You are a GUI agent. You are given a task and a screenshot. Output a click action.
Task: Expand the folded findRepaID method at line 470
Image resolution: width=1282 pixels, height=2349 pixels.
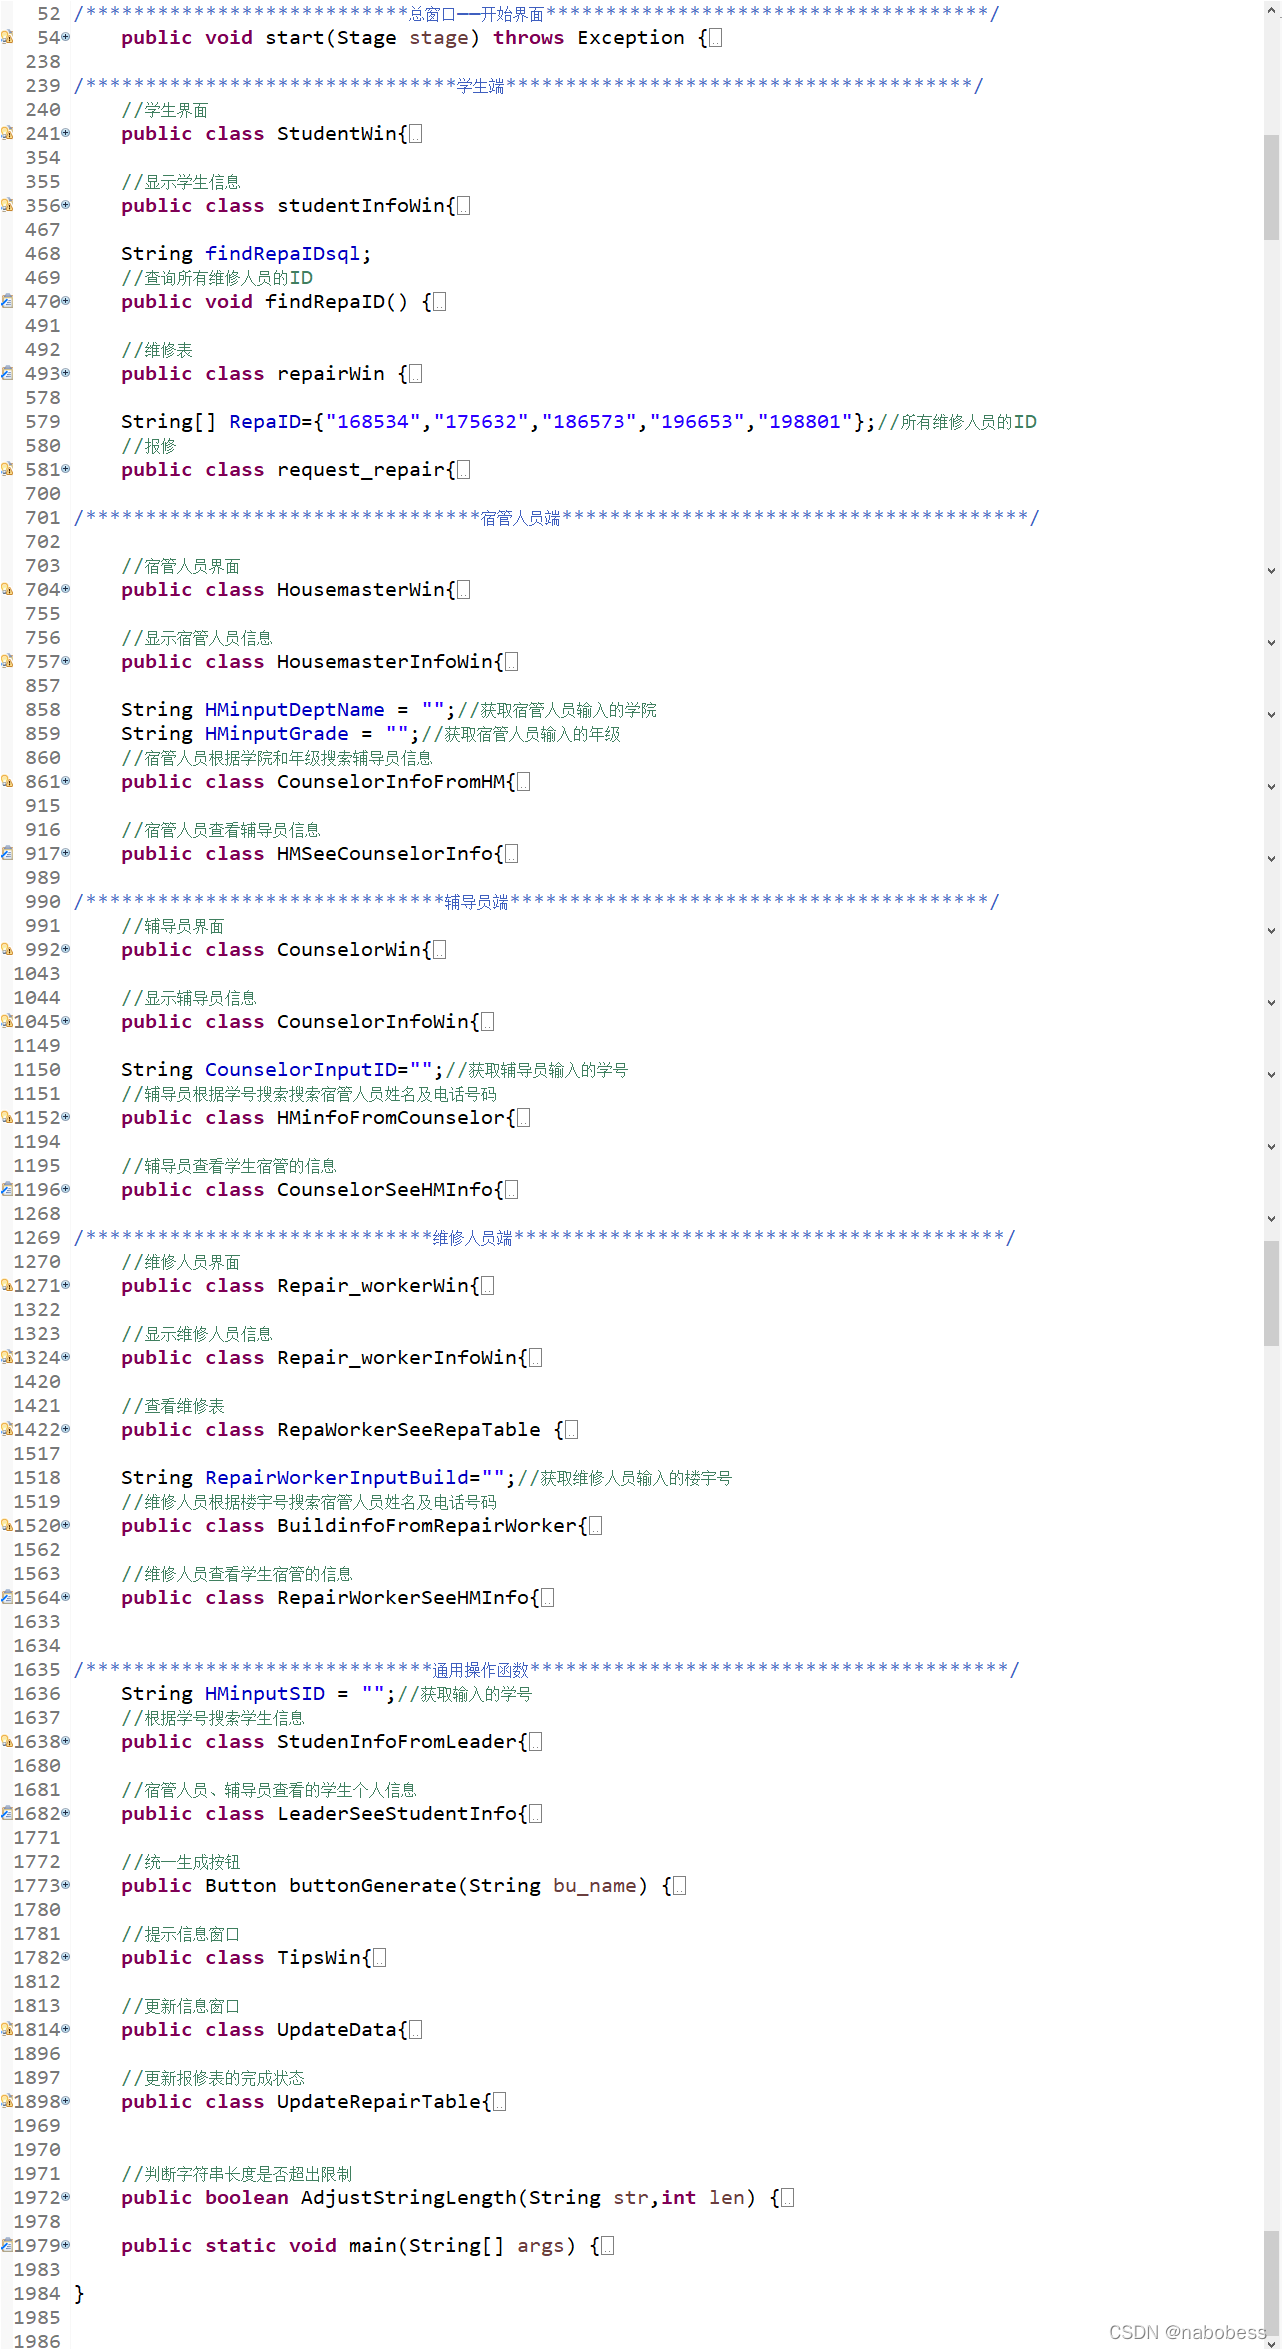point(66,302)
